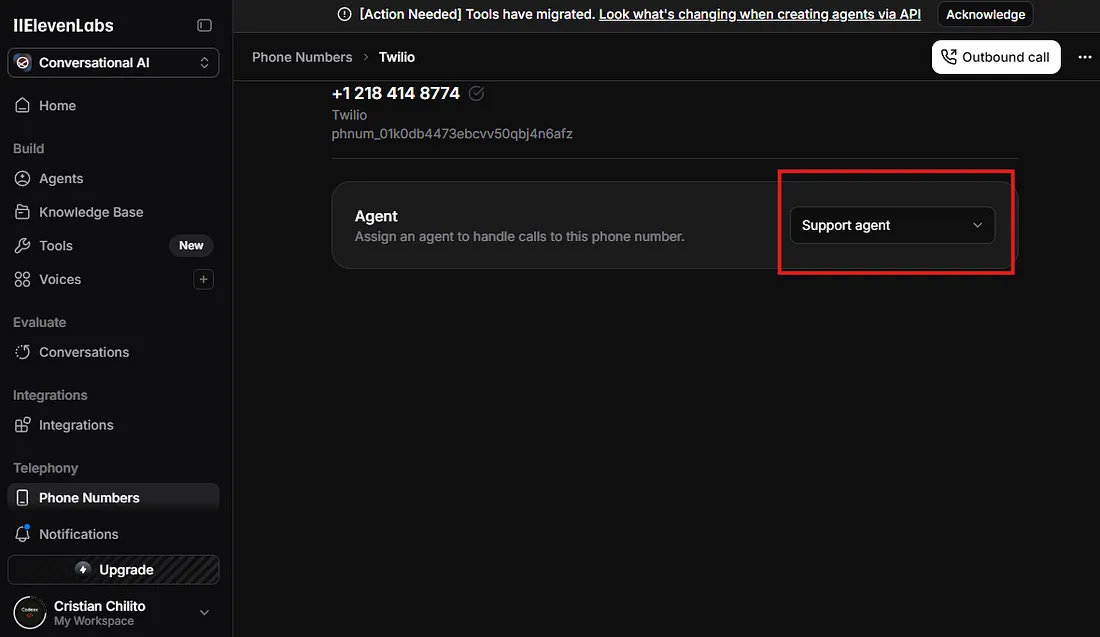Open Knowledge Base
1100x637 pixels.
(x=113, y=212)
